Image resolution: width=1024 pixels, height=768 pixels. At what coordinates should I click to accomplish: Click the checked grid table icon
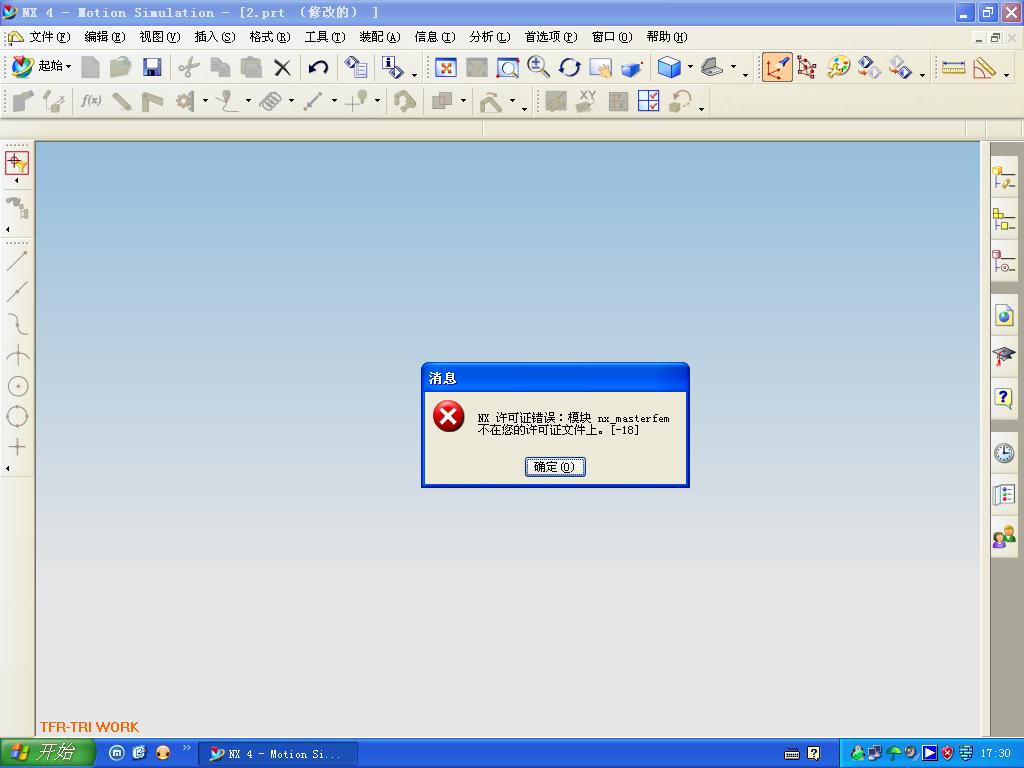[x=648, y=101]
